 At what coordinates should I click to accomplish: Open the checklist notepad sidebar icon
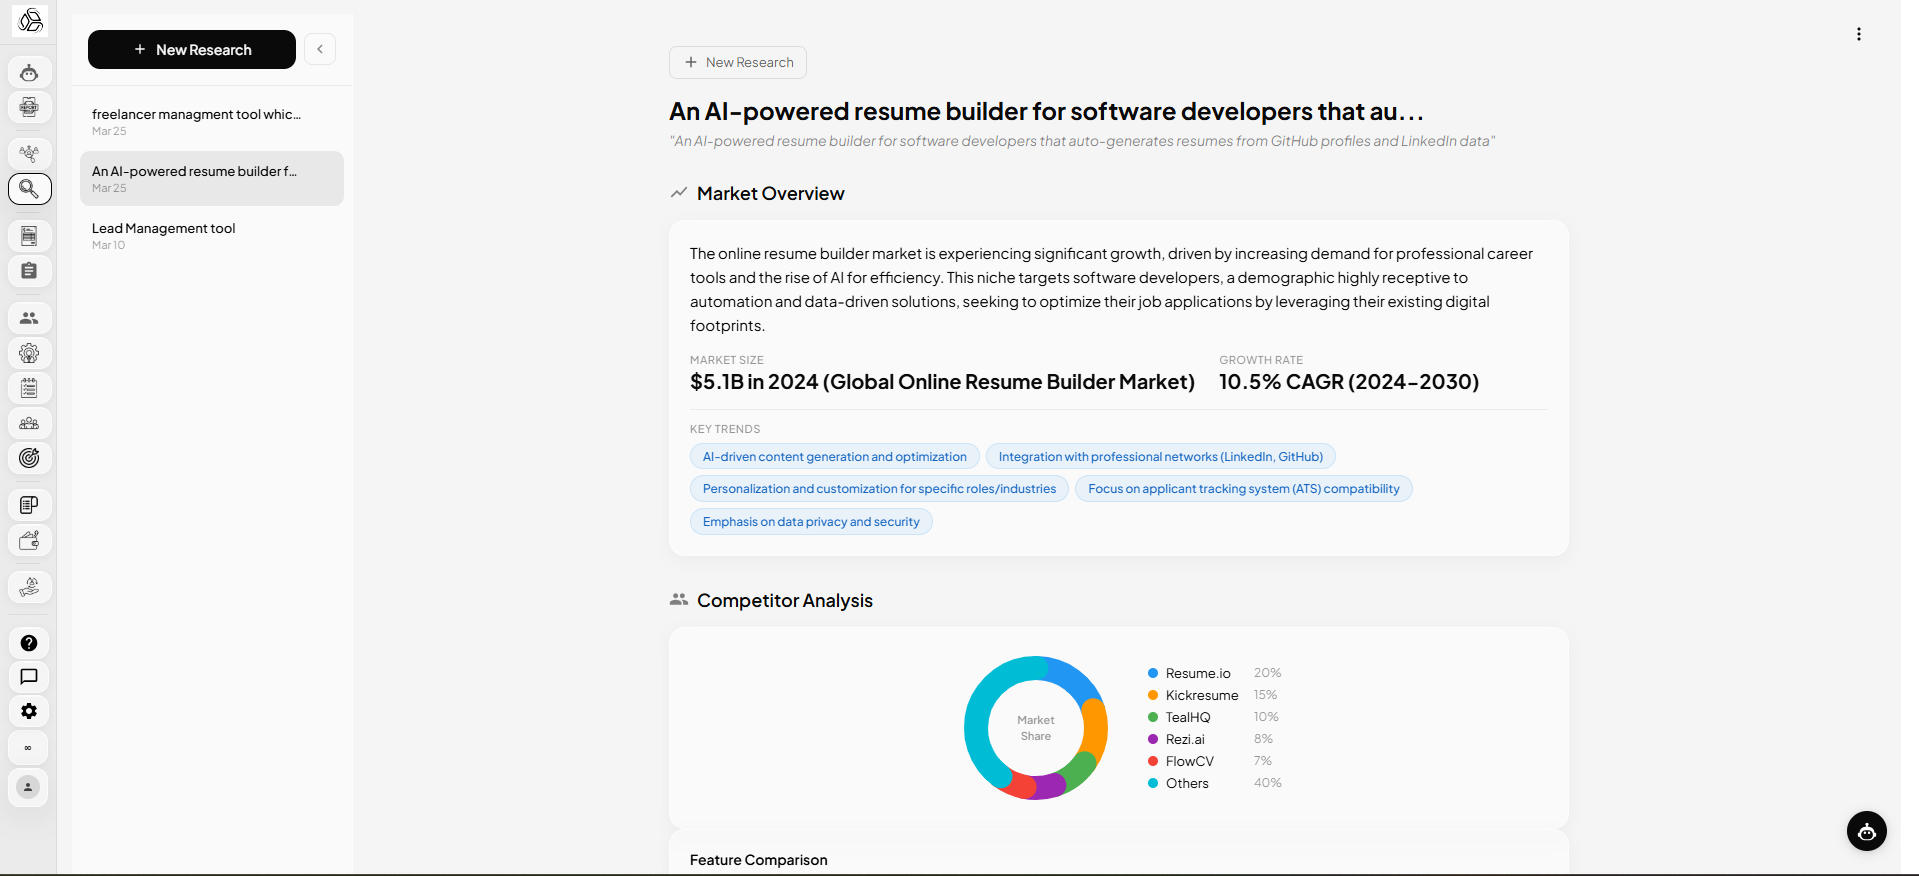coord(29,388)
